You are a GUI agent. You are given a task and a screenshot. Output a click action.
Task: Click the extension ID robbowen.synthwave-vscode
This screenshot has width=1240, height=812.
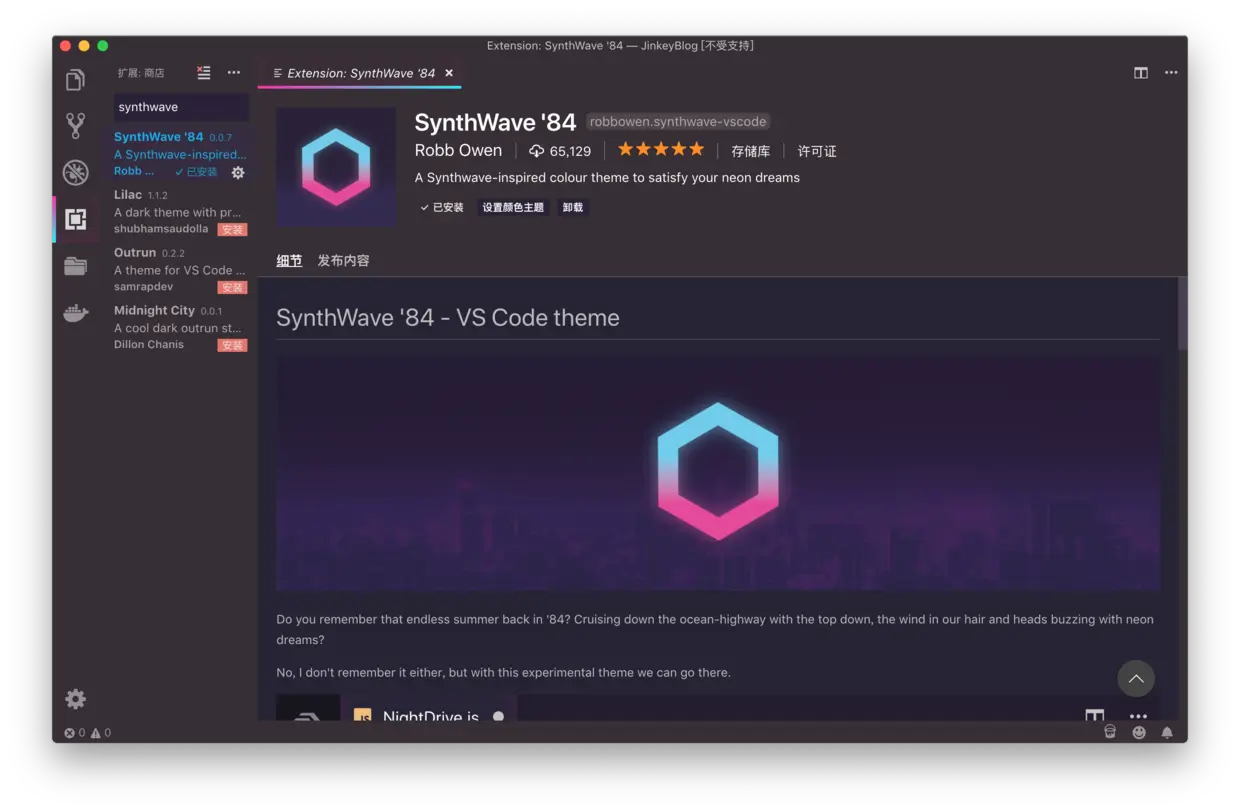678,122
